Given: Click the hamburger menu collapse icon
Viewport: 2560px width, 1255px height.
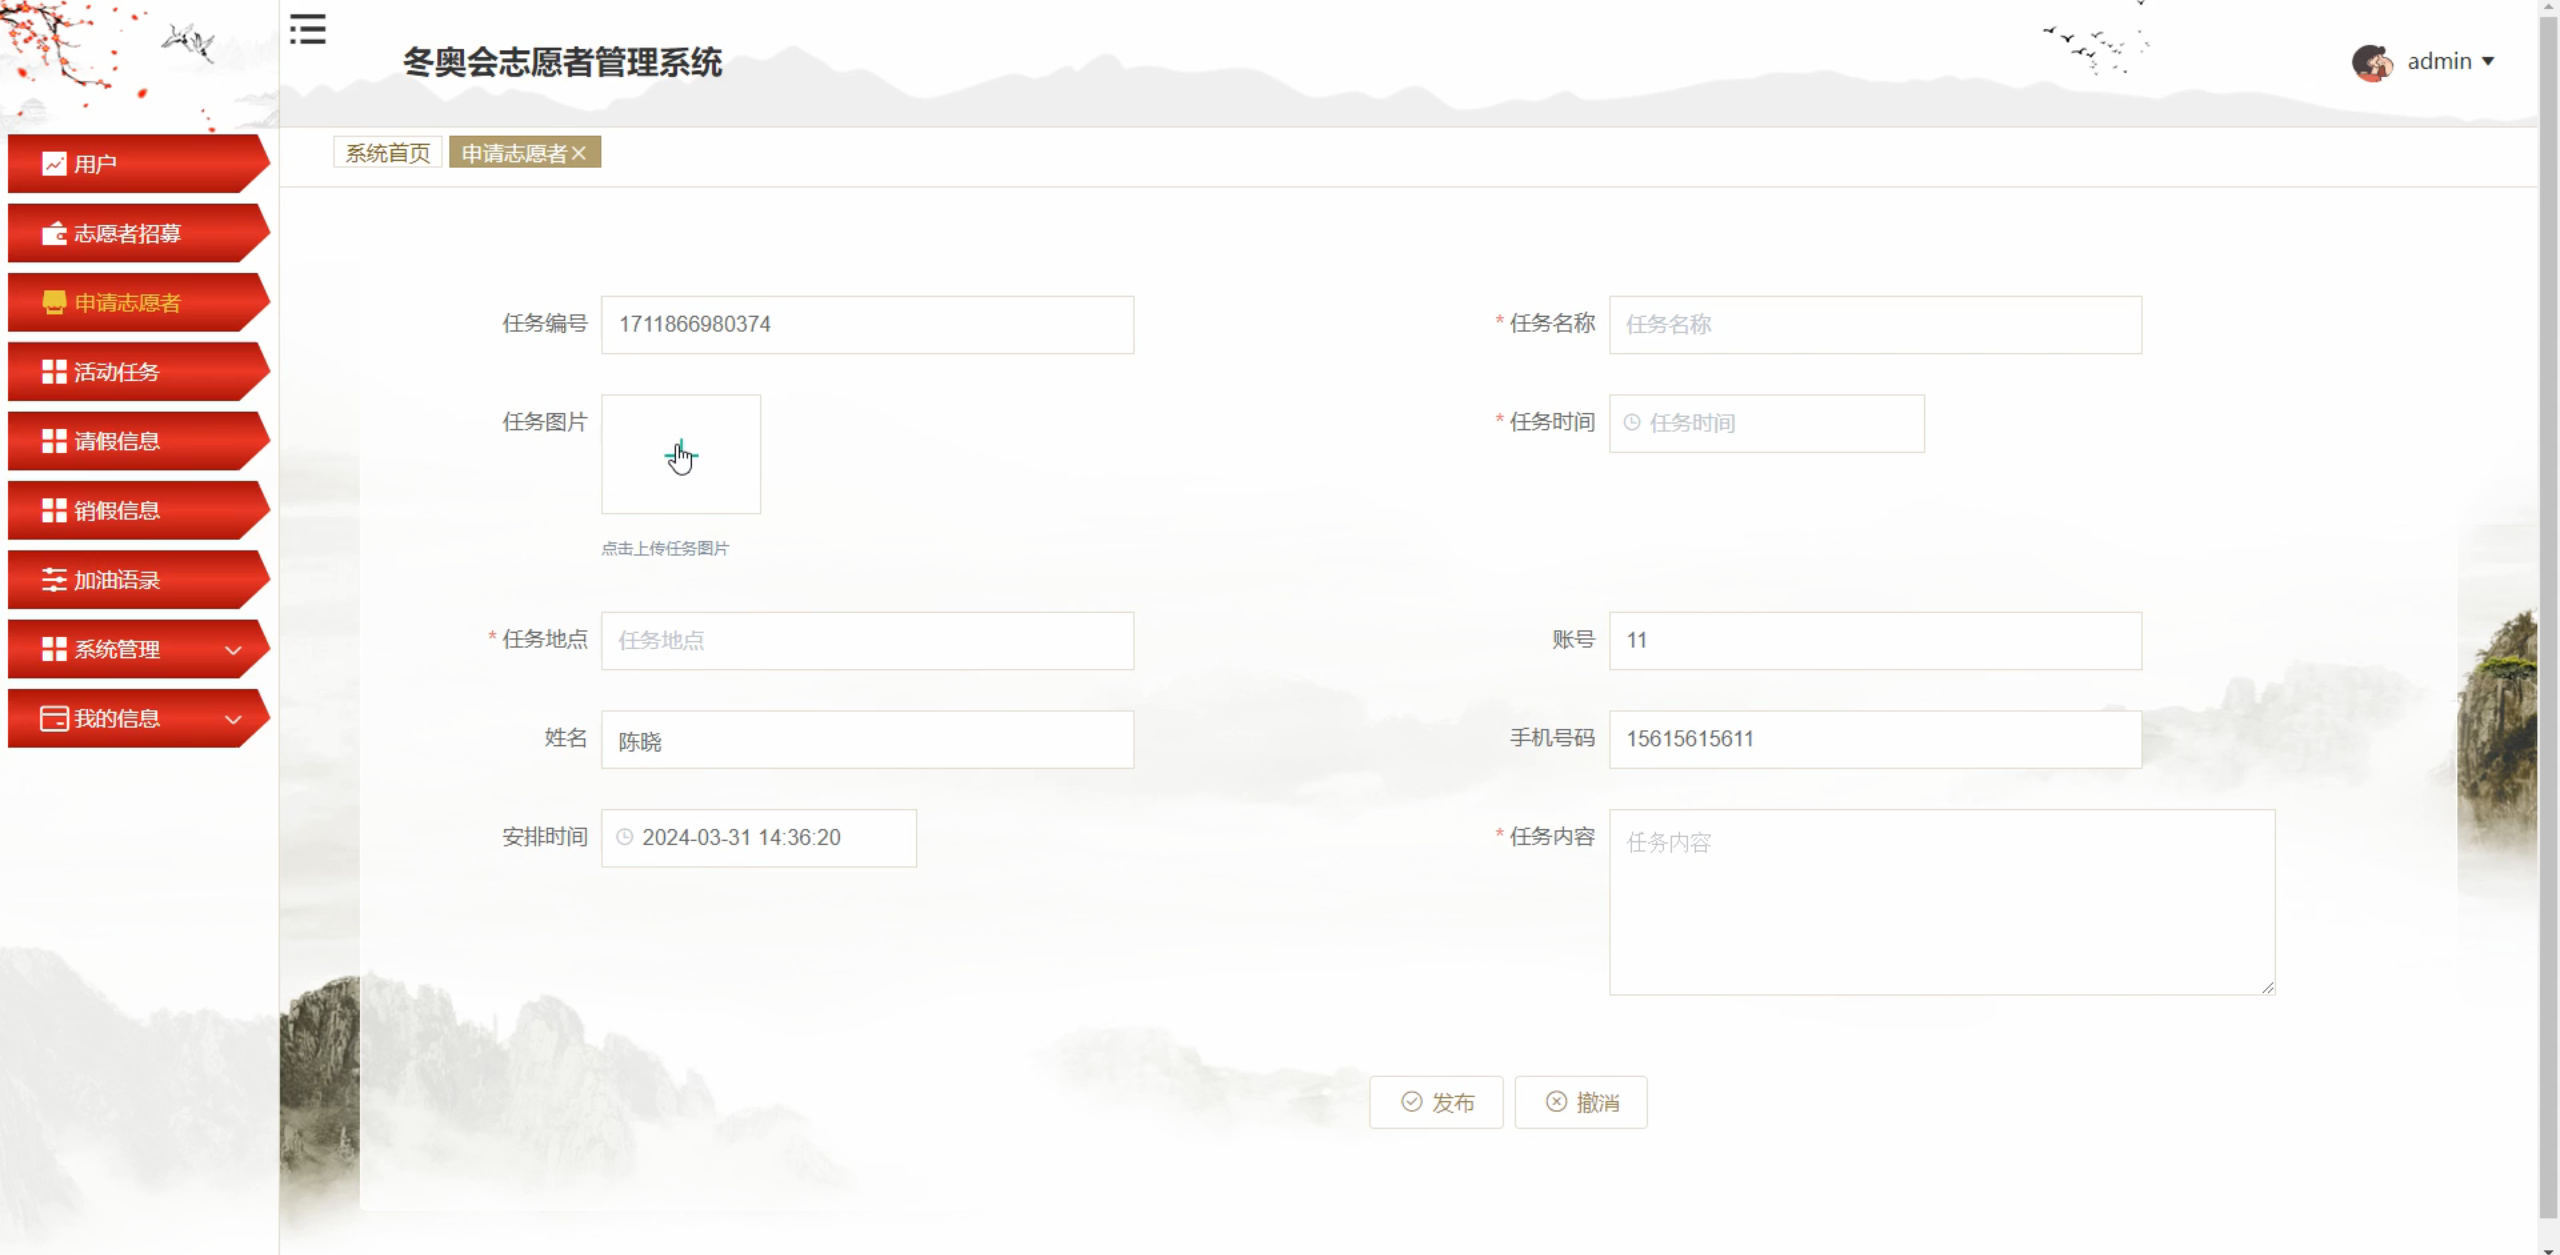Looking at the screenshot, I should pyautogui.click(x=307, y=30).
